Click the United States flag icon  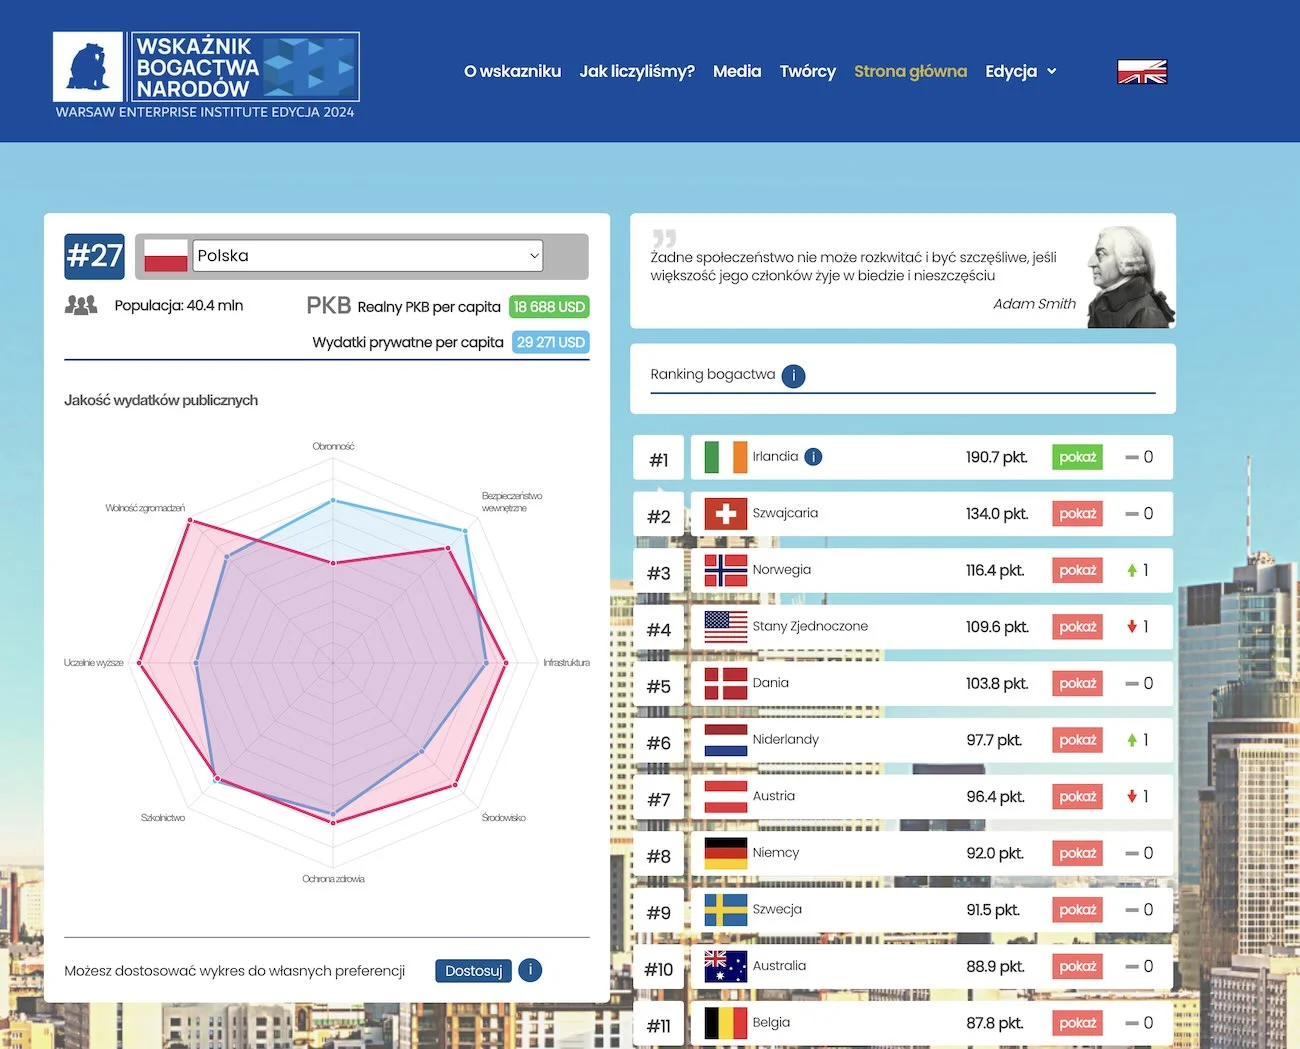(725, 627)
